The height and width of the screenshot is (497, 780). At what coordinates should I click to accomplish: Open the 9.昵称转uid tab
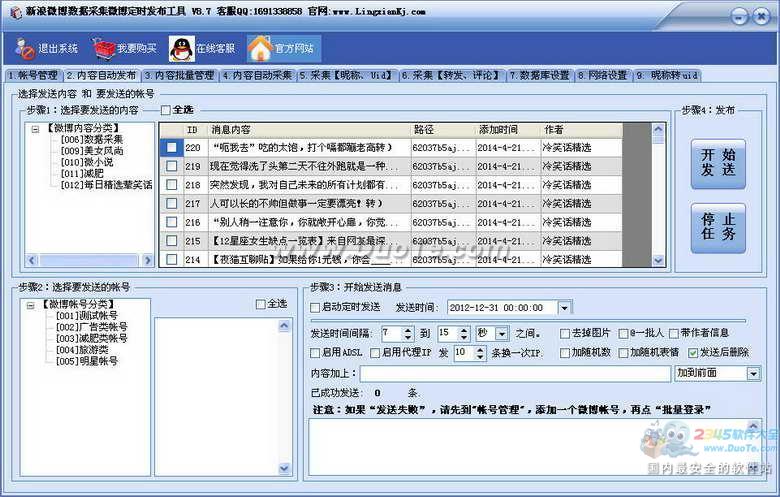click(x=667, y=75)
